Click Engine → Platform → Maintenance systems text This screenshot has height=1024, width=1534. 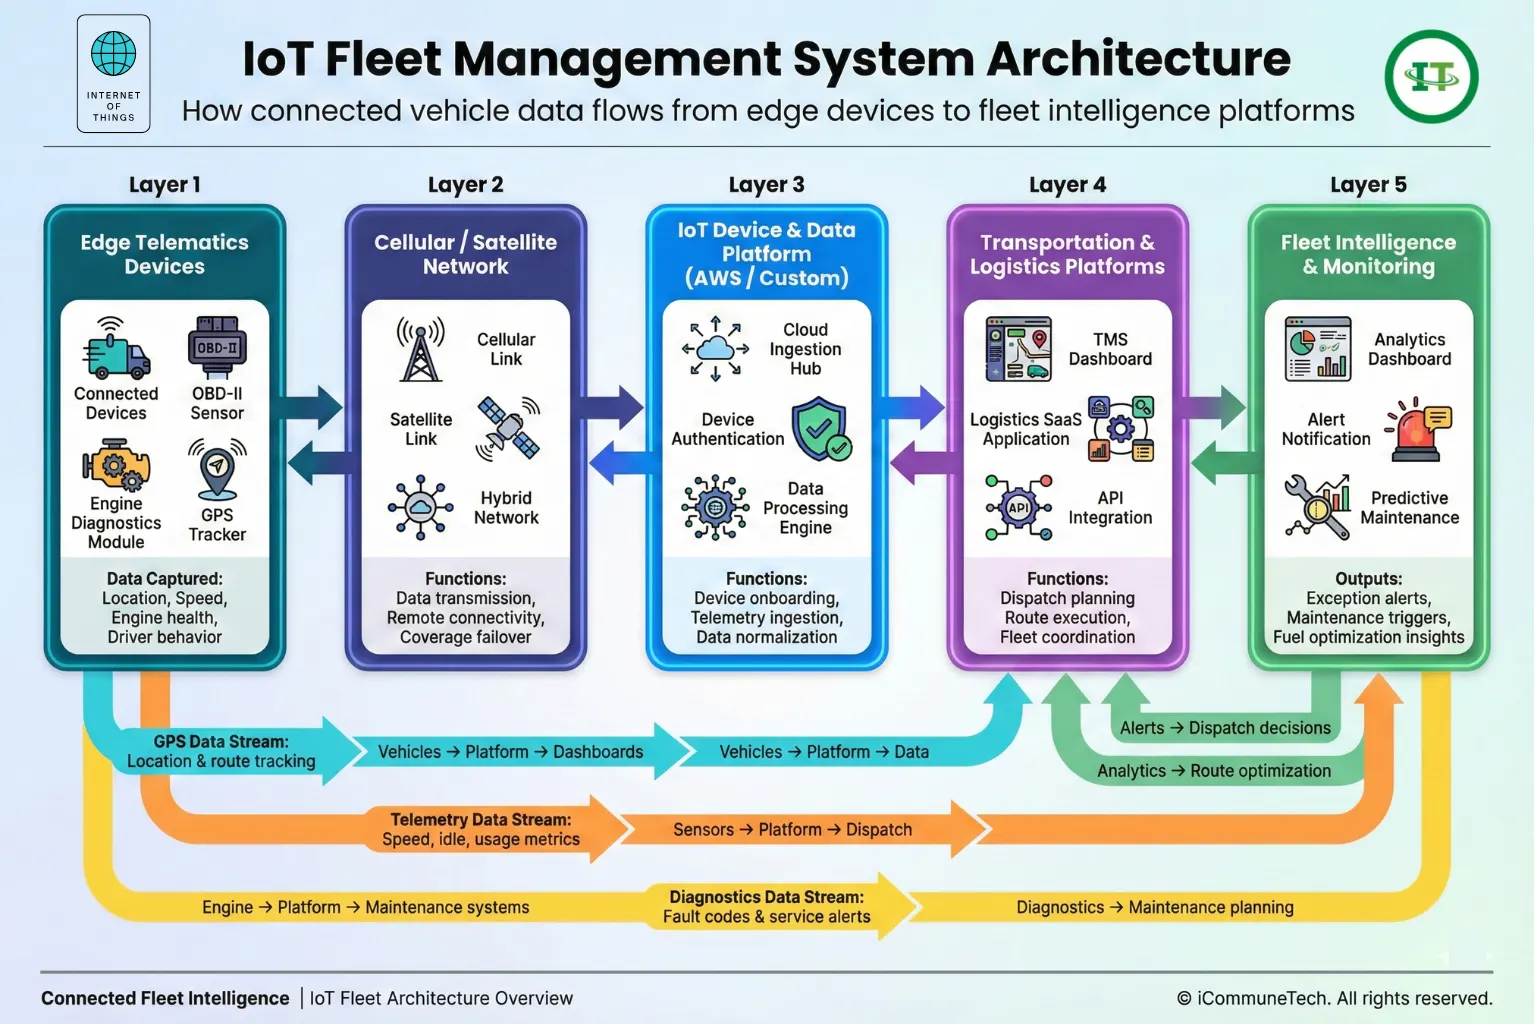[365, 907]
